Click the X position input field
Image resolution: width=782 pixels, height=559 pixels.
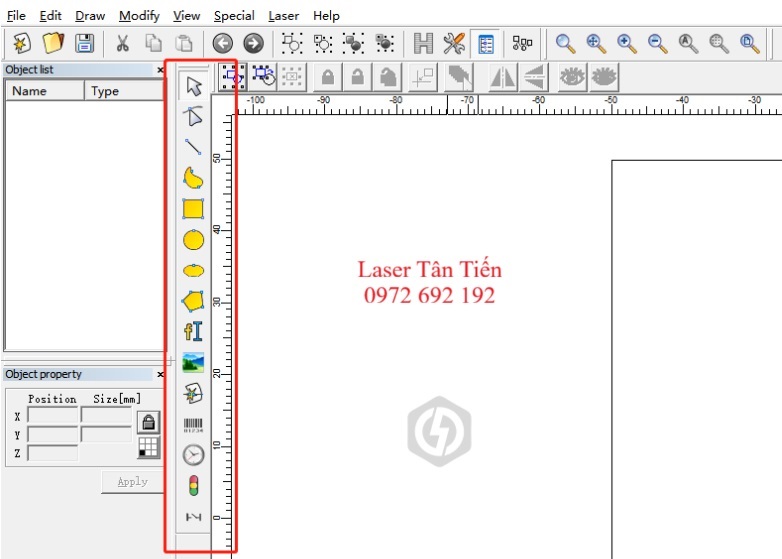click(53, 416)
